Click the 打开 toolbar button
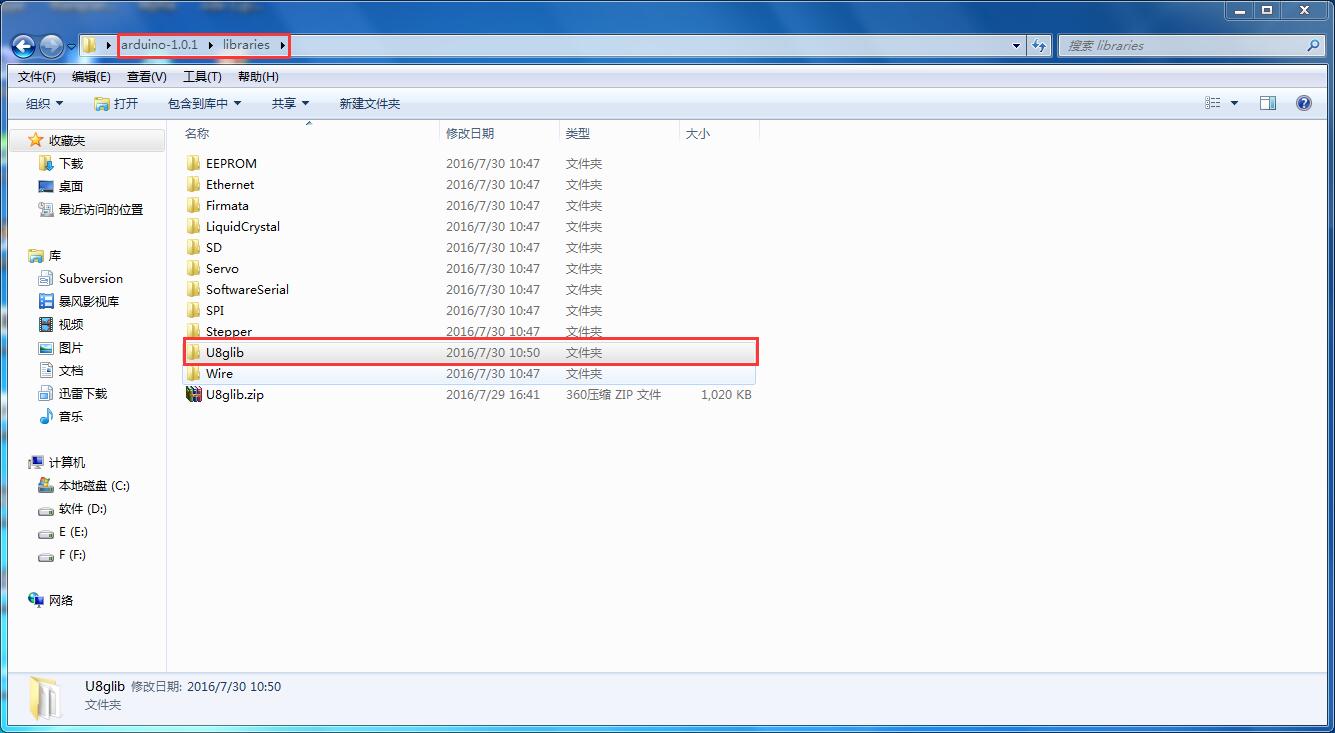1335x733 pixels. point(116,103)
